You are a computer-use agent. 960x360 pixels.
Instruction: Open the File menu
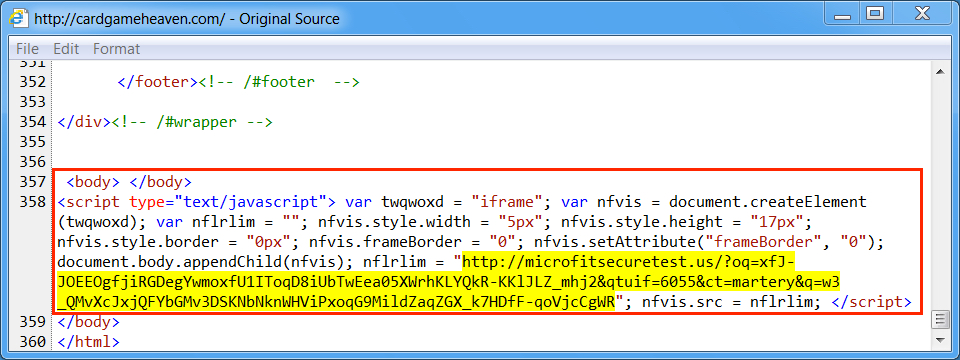click(27, 49)
